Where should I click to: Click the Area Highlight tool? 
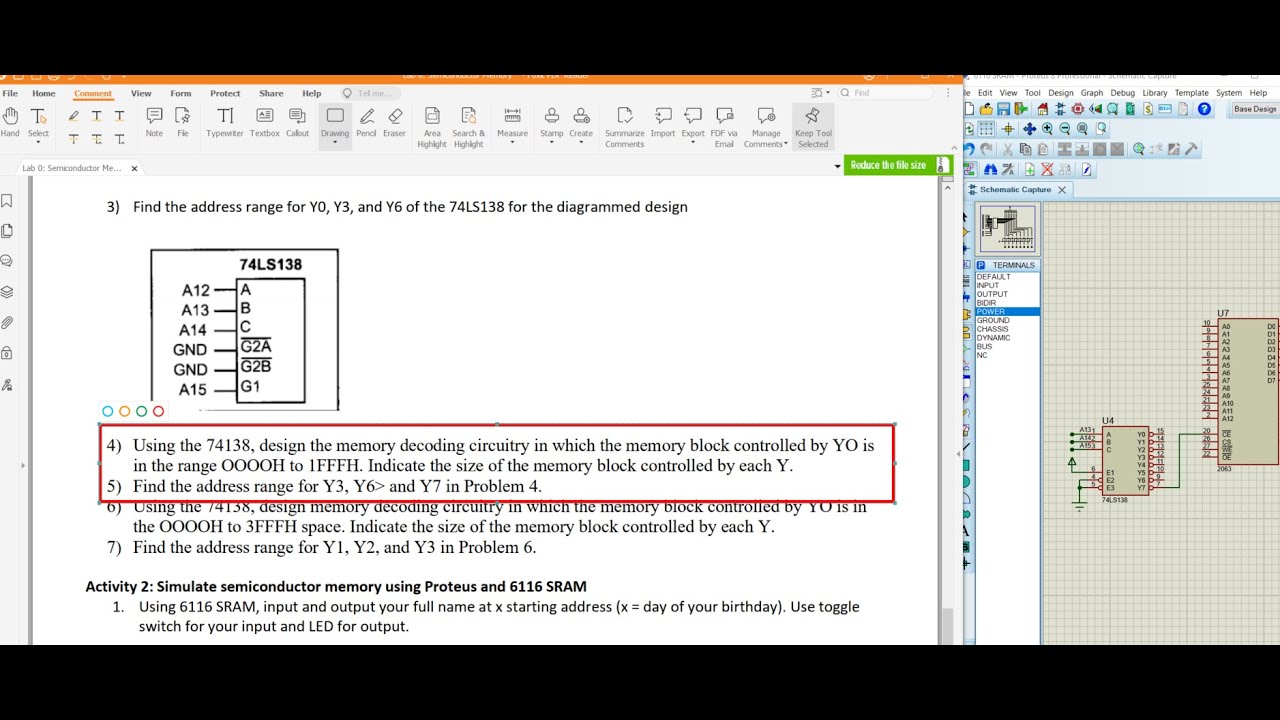click(x=432, y=128)
